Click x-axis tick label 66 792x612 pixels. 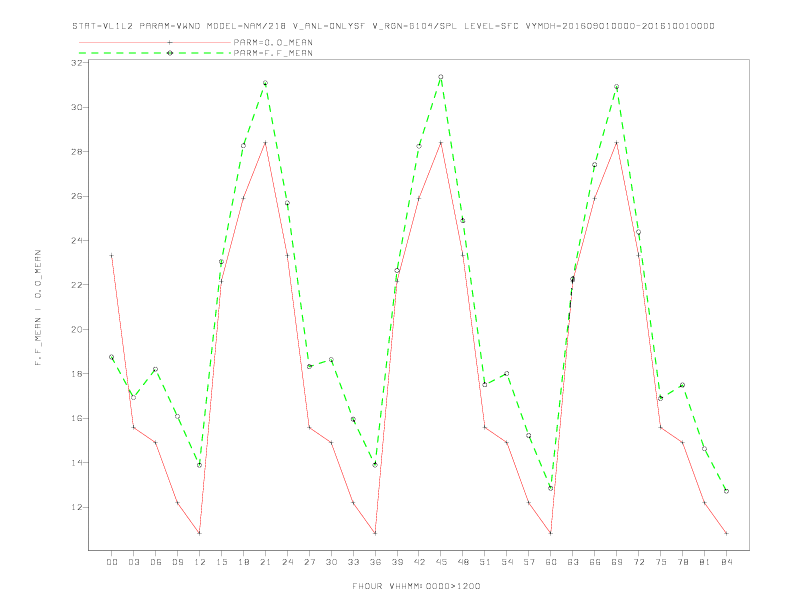(x=595, y=562)
